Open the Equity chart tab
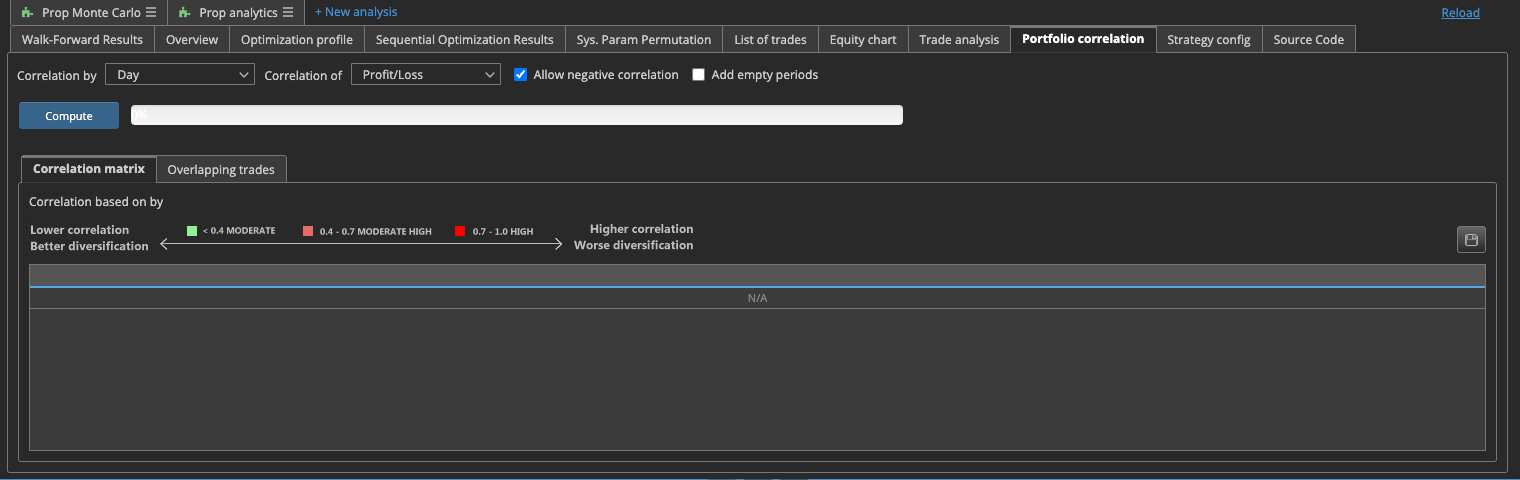Viewport: 1520px width, 480px height. point(863,40)
